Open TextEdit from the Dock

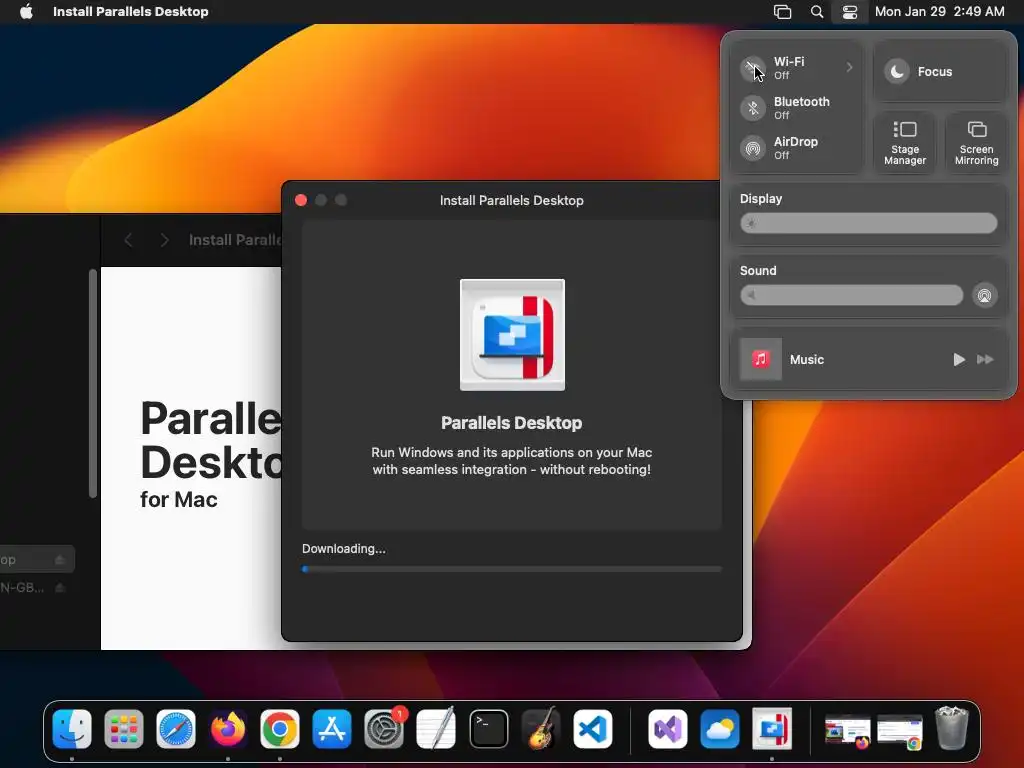pos(436,729)
